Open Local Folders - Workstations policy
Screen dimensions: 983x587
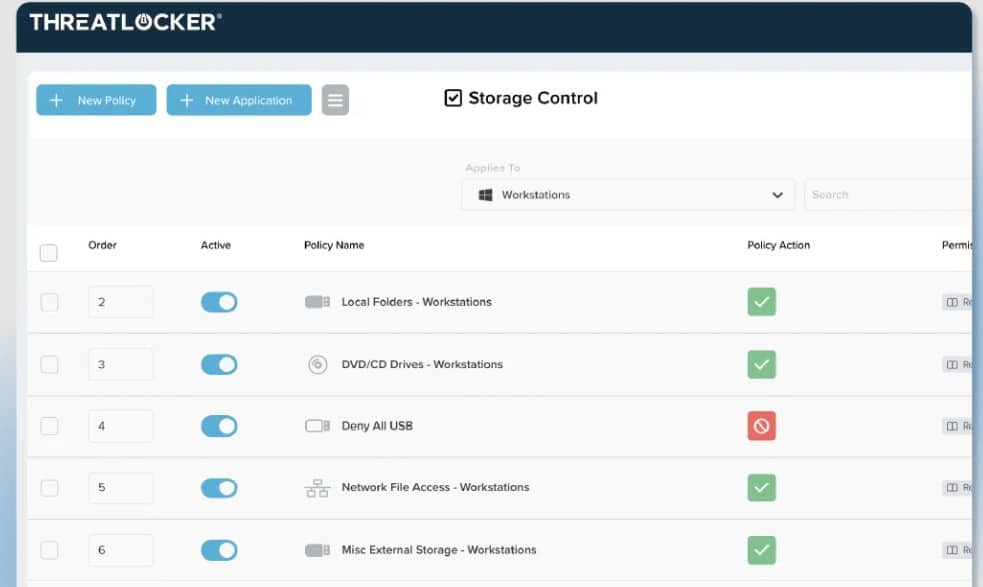(x=416, y=302)
